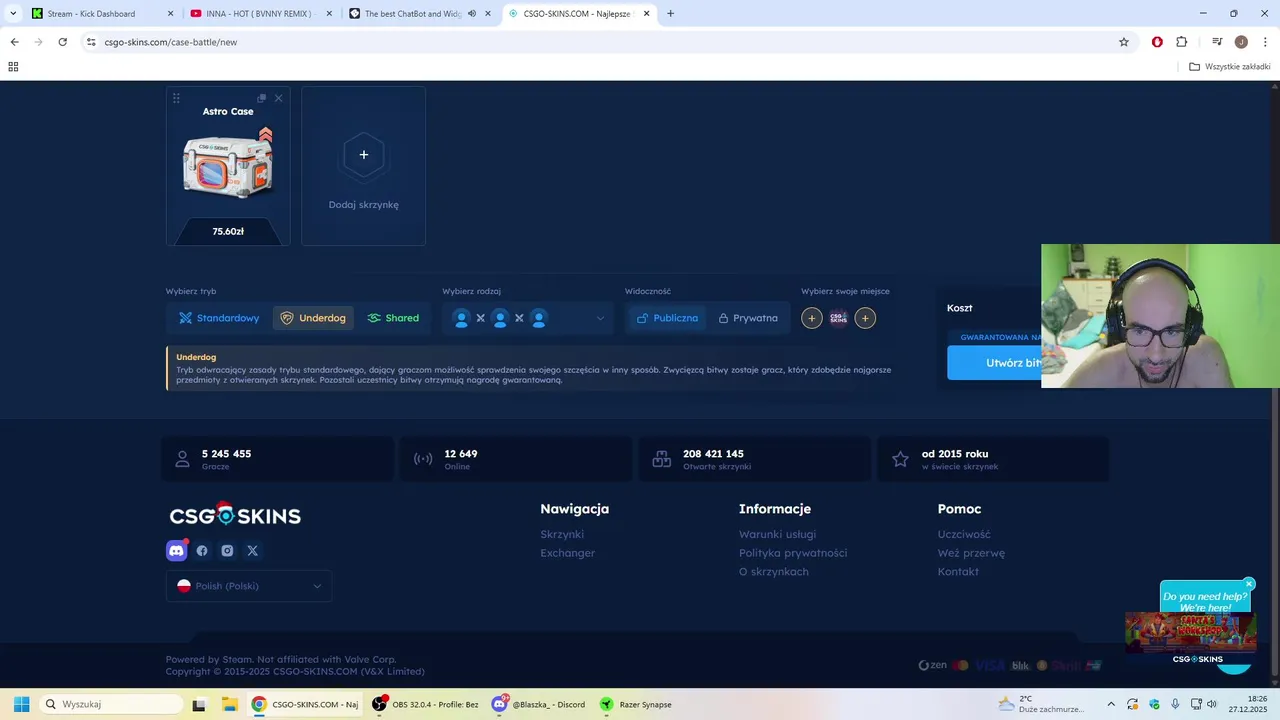
Task: Grab the Astro Case drag handle
Action: 176,98
